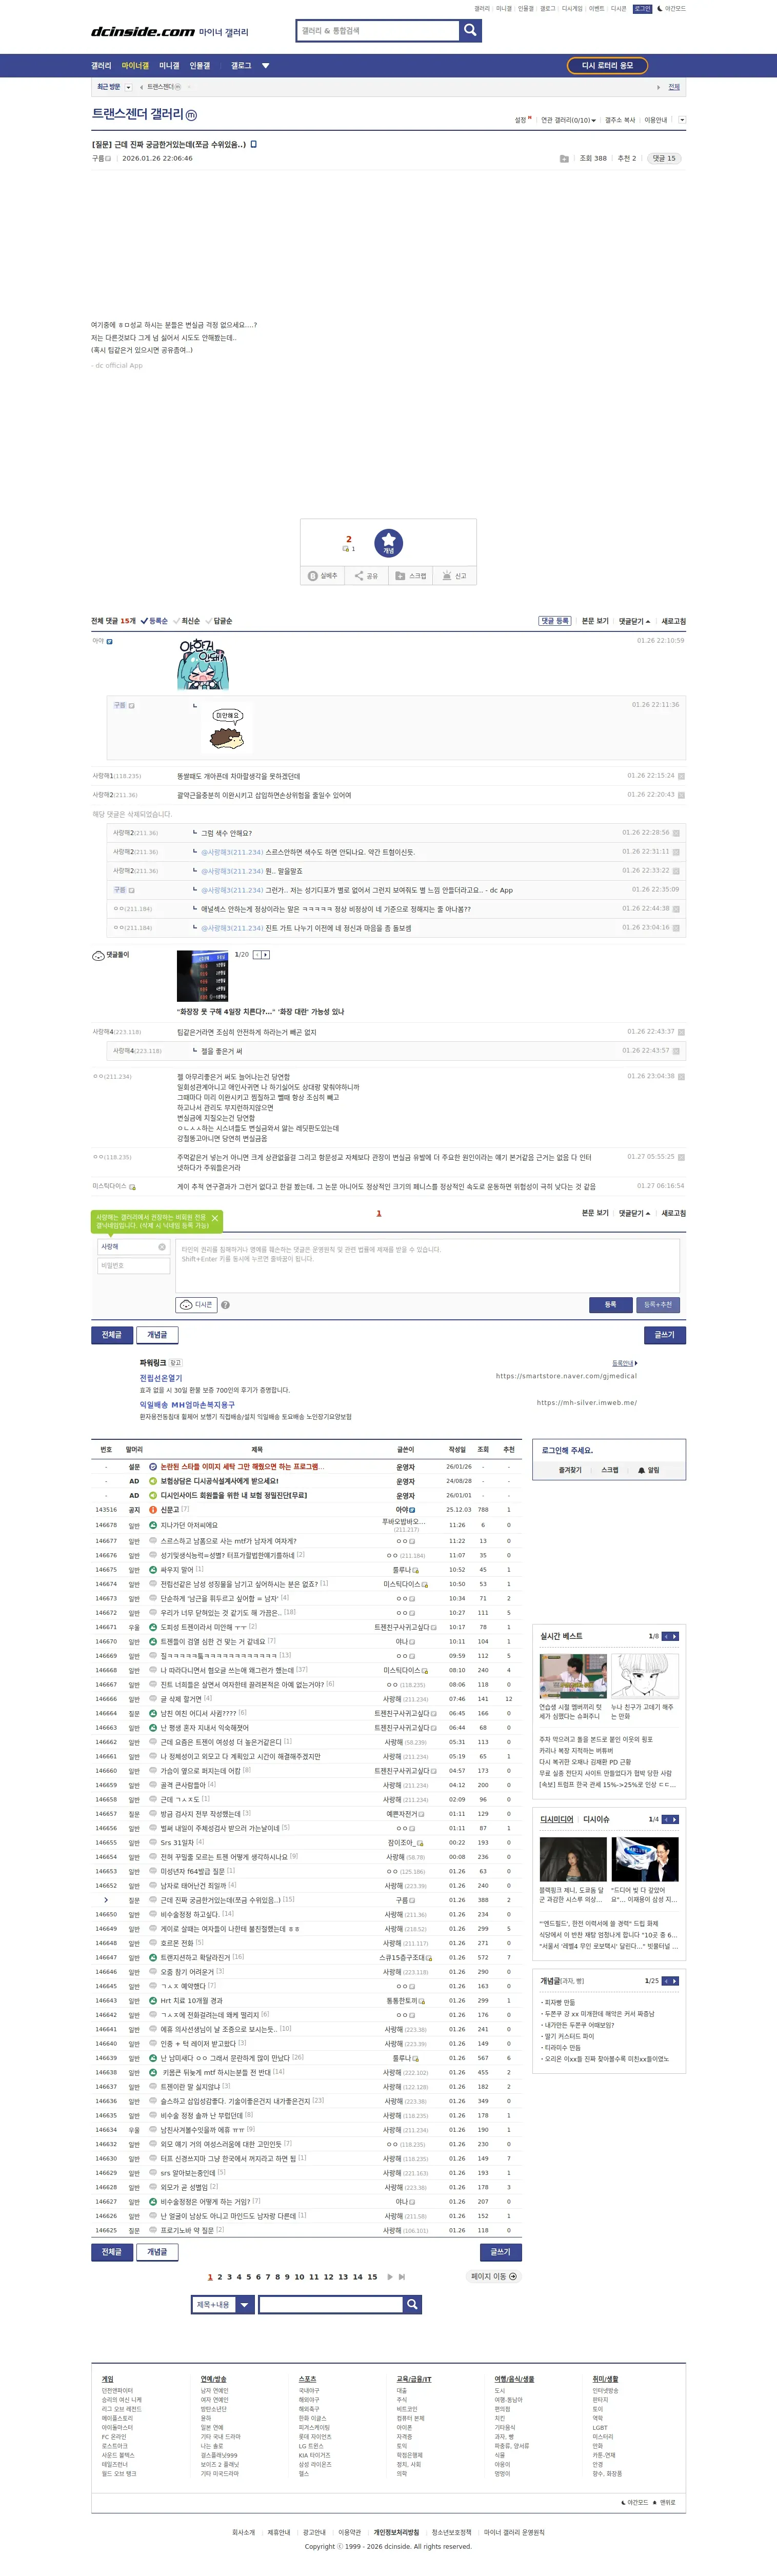Go to next 개념글 panel page
The height and width of the screenshot is (2576, 777).
pos(674,1980)
